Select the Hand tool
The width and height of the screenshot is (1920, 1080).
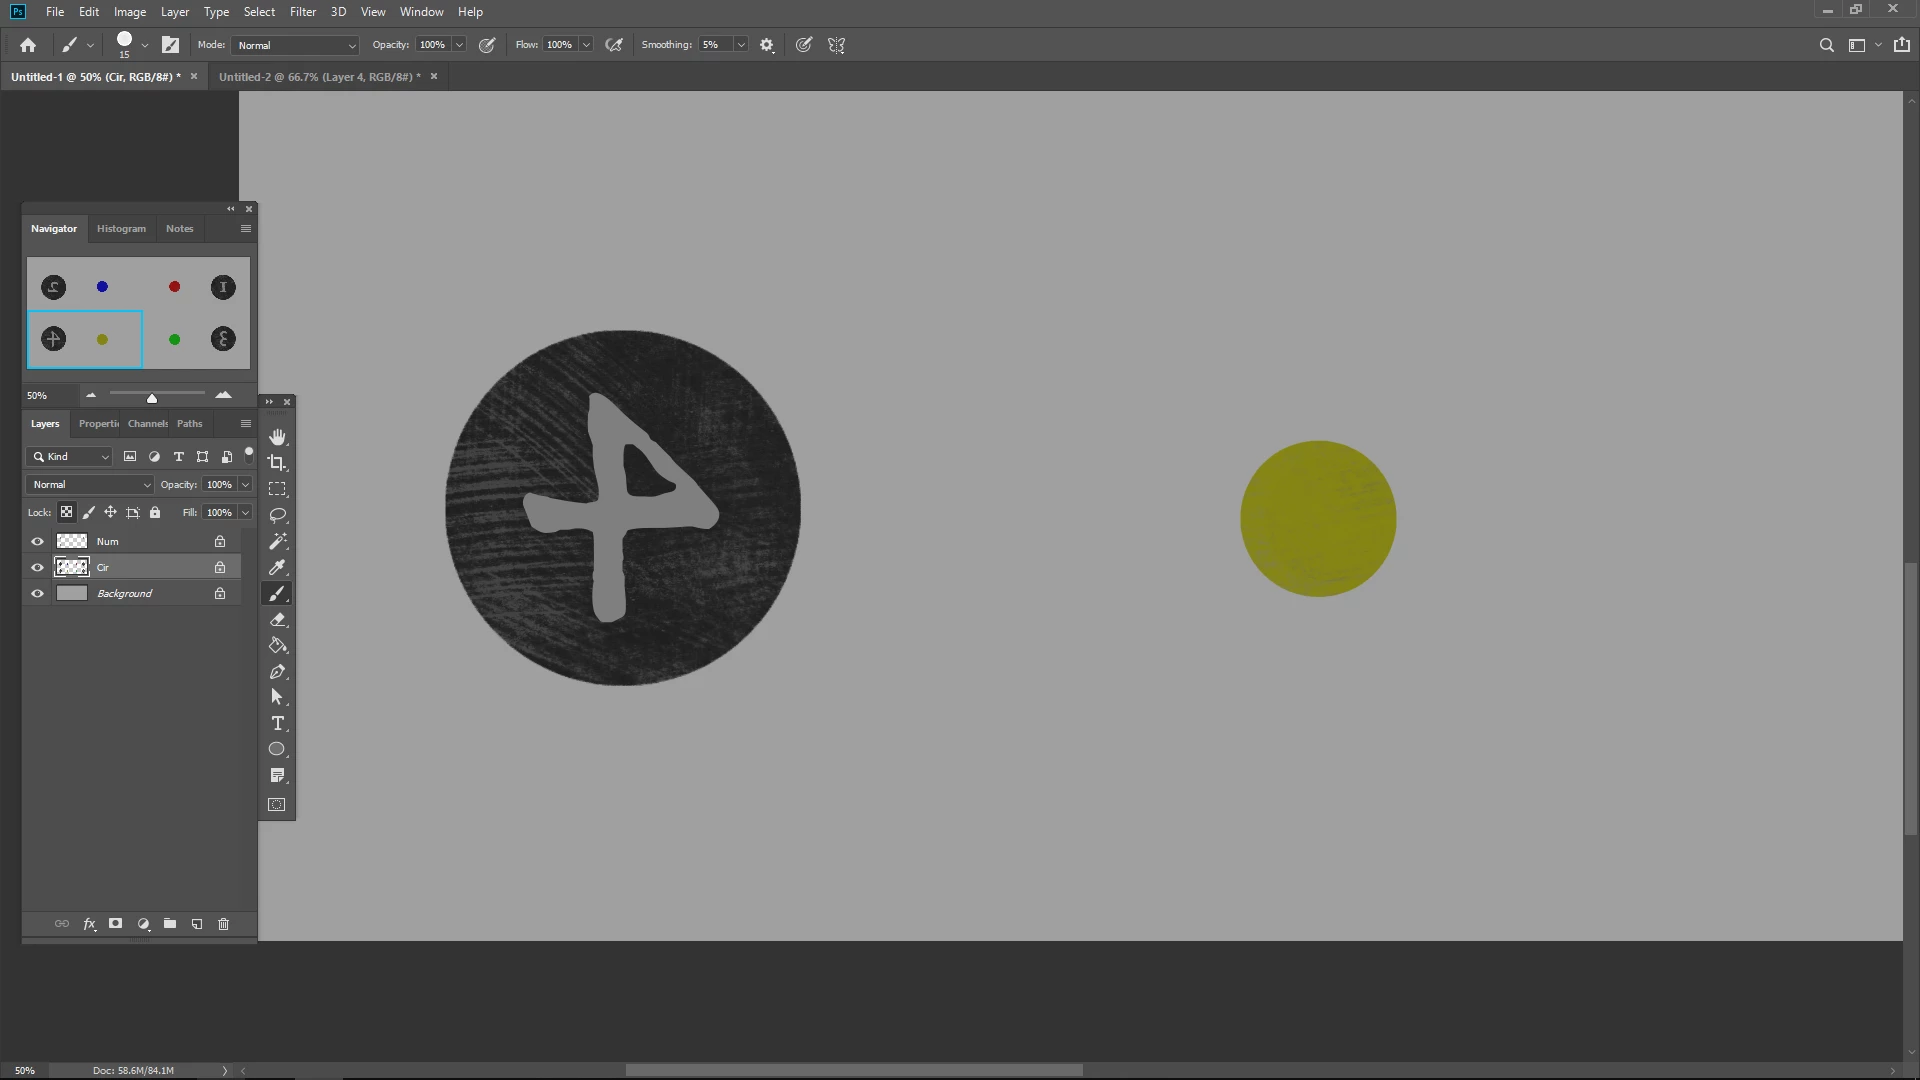point(278,437)
